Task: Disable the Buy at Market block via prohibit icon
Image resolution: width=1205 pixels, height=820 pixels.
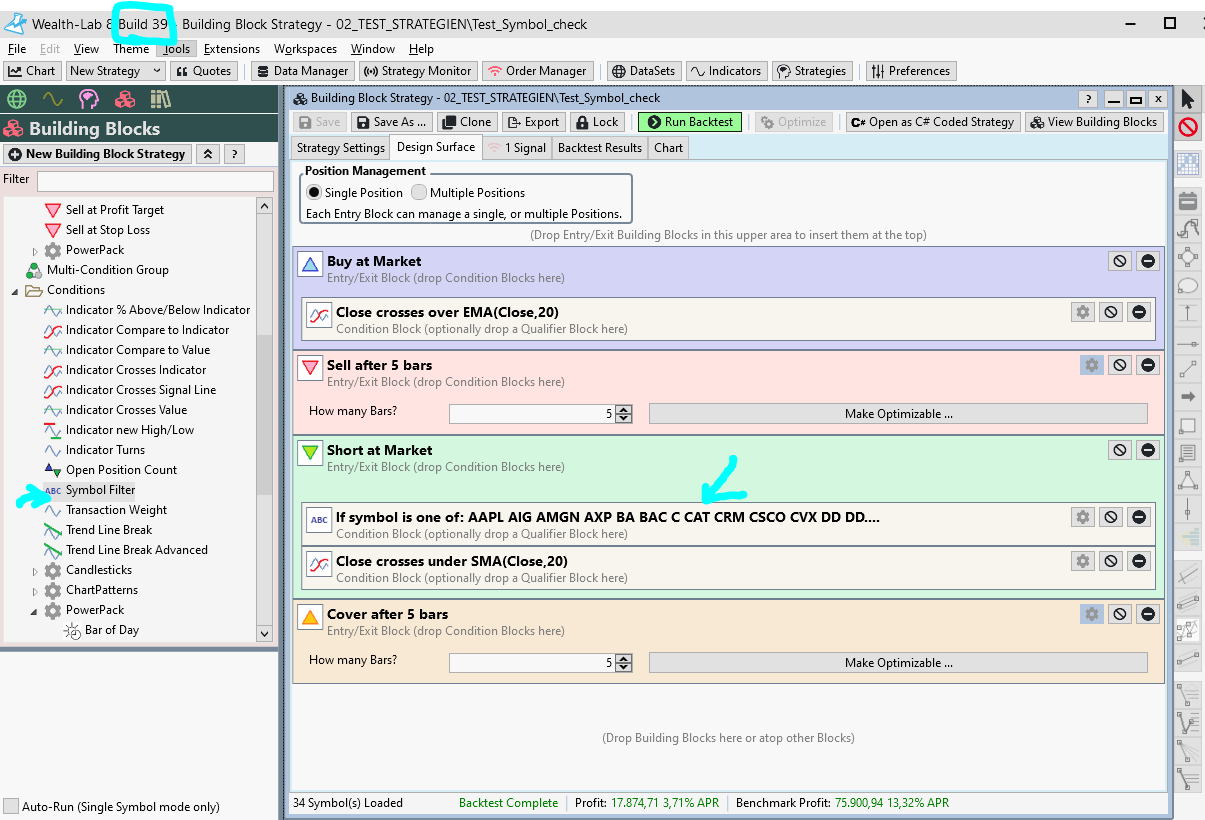Action: [1120, 261]
